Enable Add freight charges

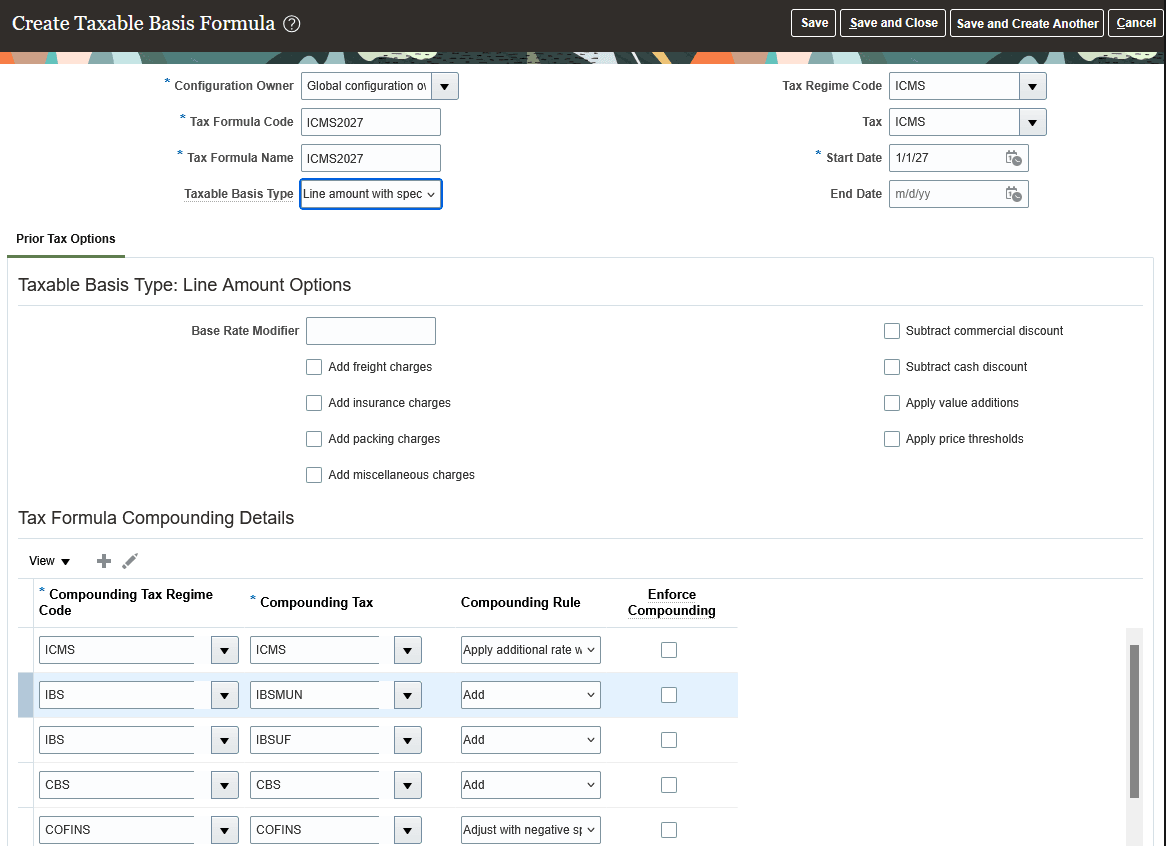[313, 367]
